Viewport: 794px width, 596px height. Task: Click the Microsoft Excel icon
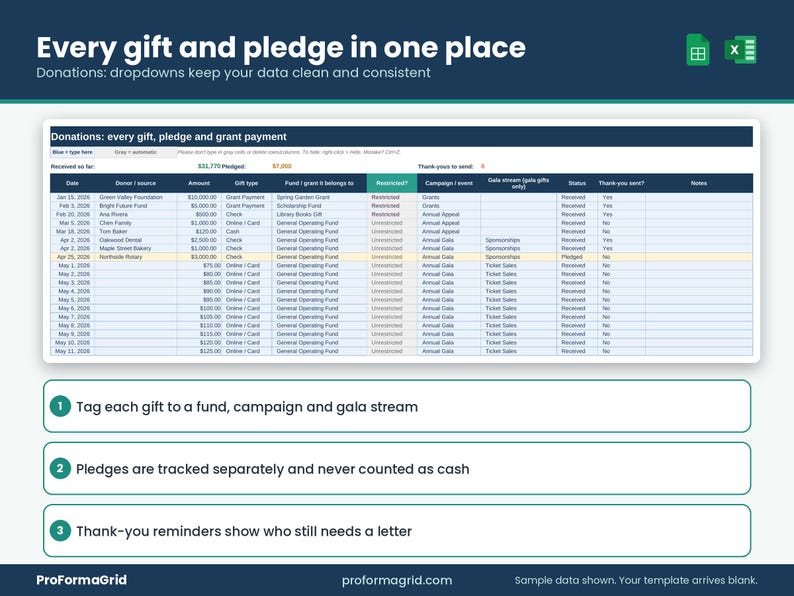tap(740, 50)
